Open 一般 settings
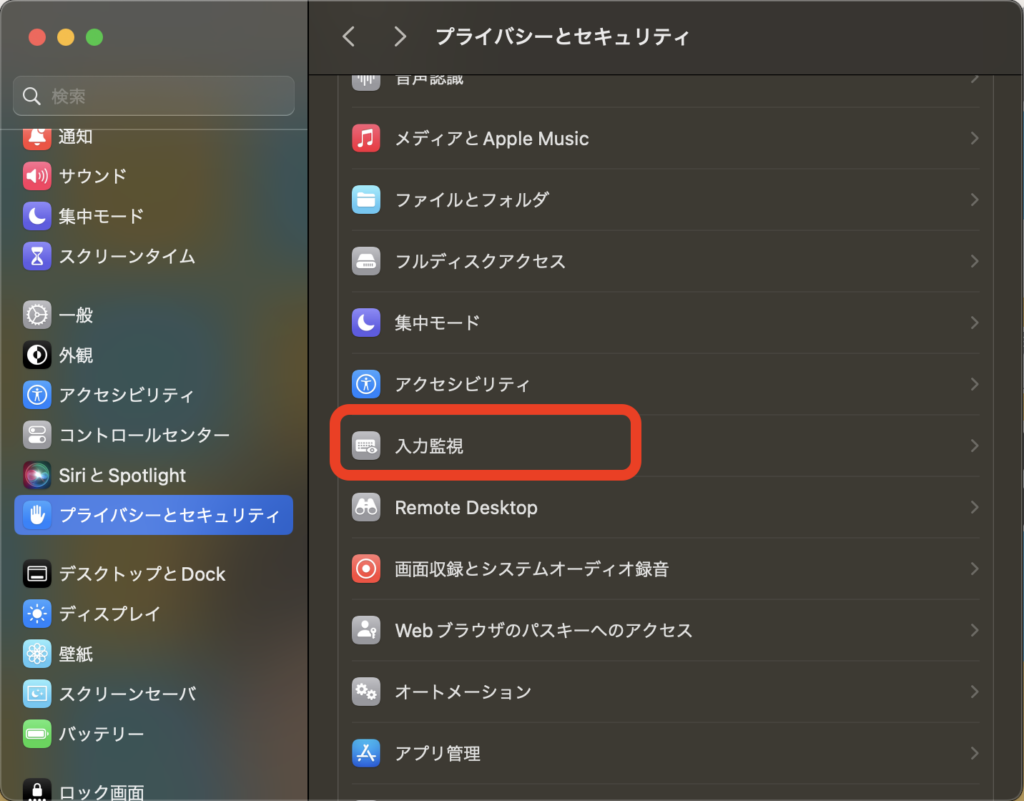 (153, 315)
